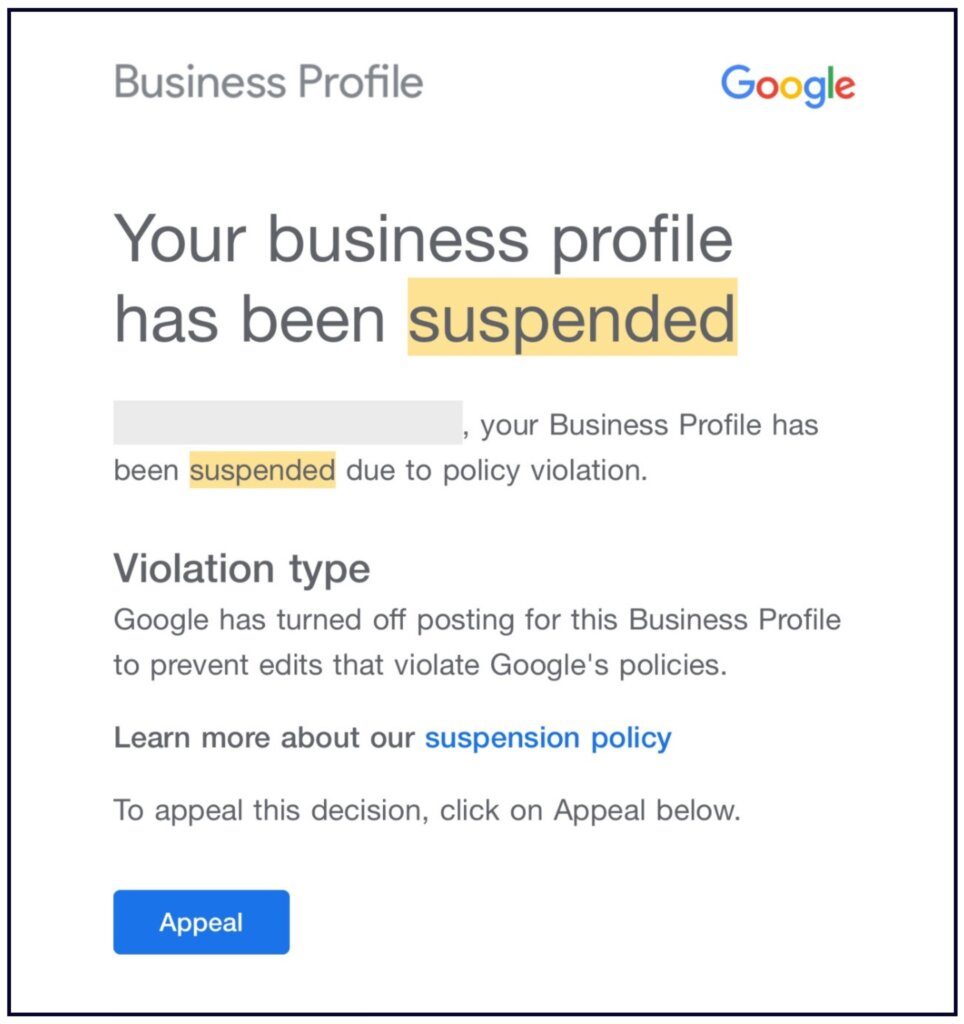Click the highlighted 'suspended' word in the headline

[x=572, y=319]
